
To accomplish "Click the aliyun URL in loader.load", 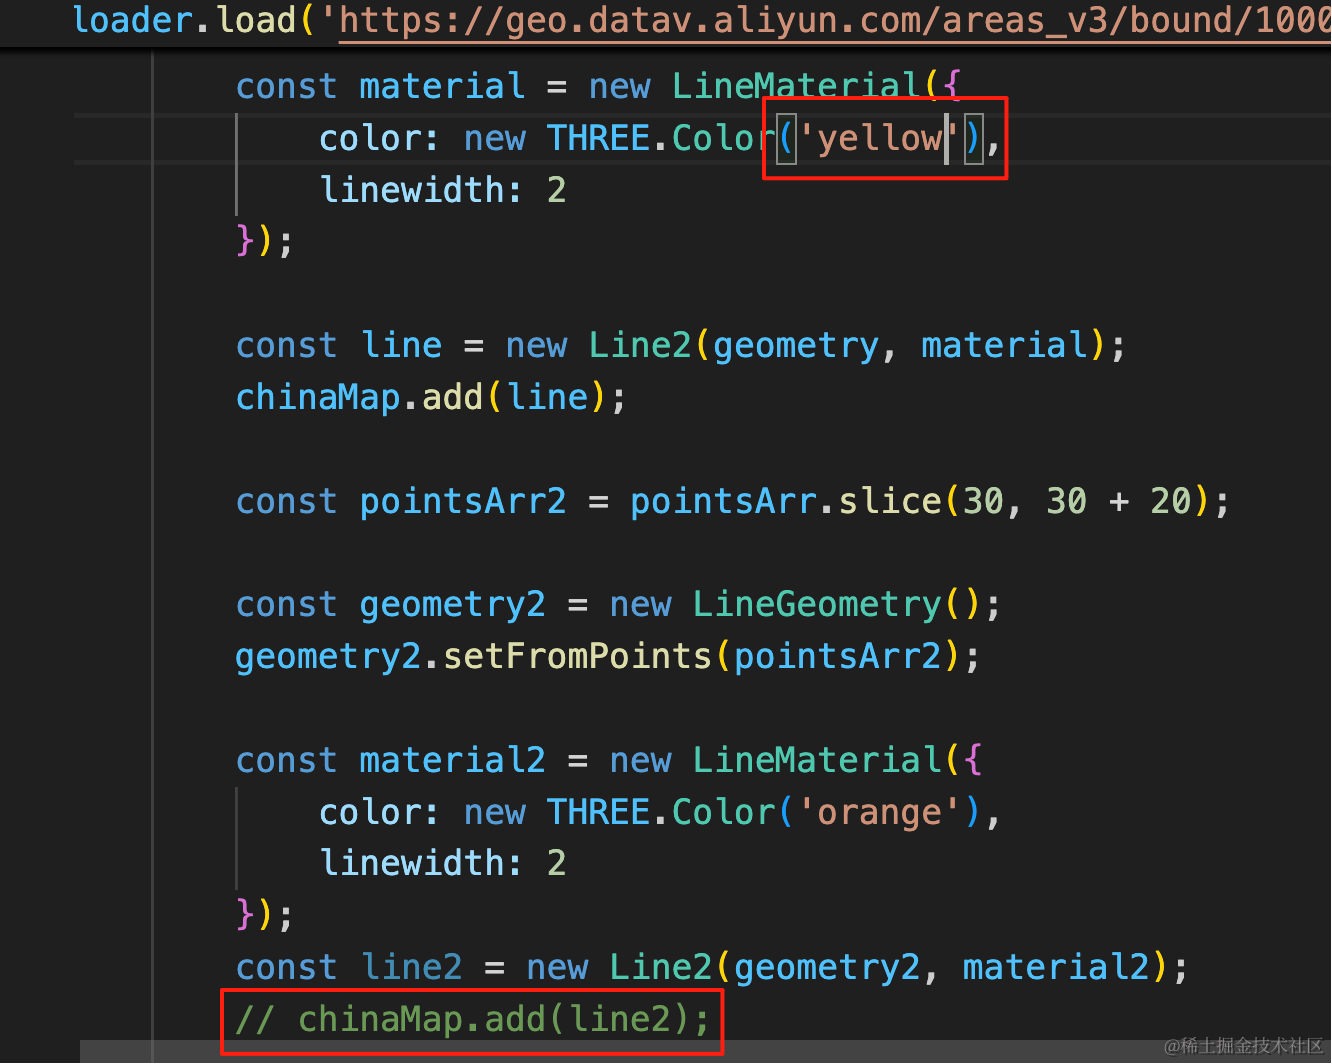I will 834,20.
